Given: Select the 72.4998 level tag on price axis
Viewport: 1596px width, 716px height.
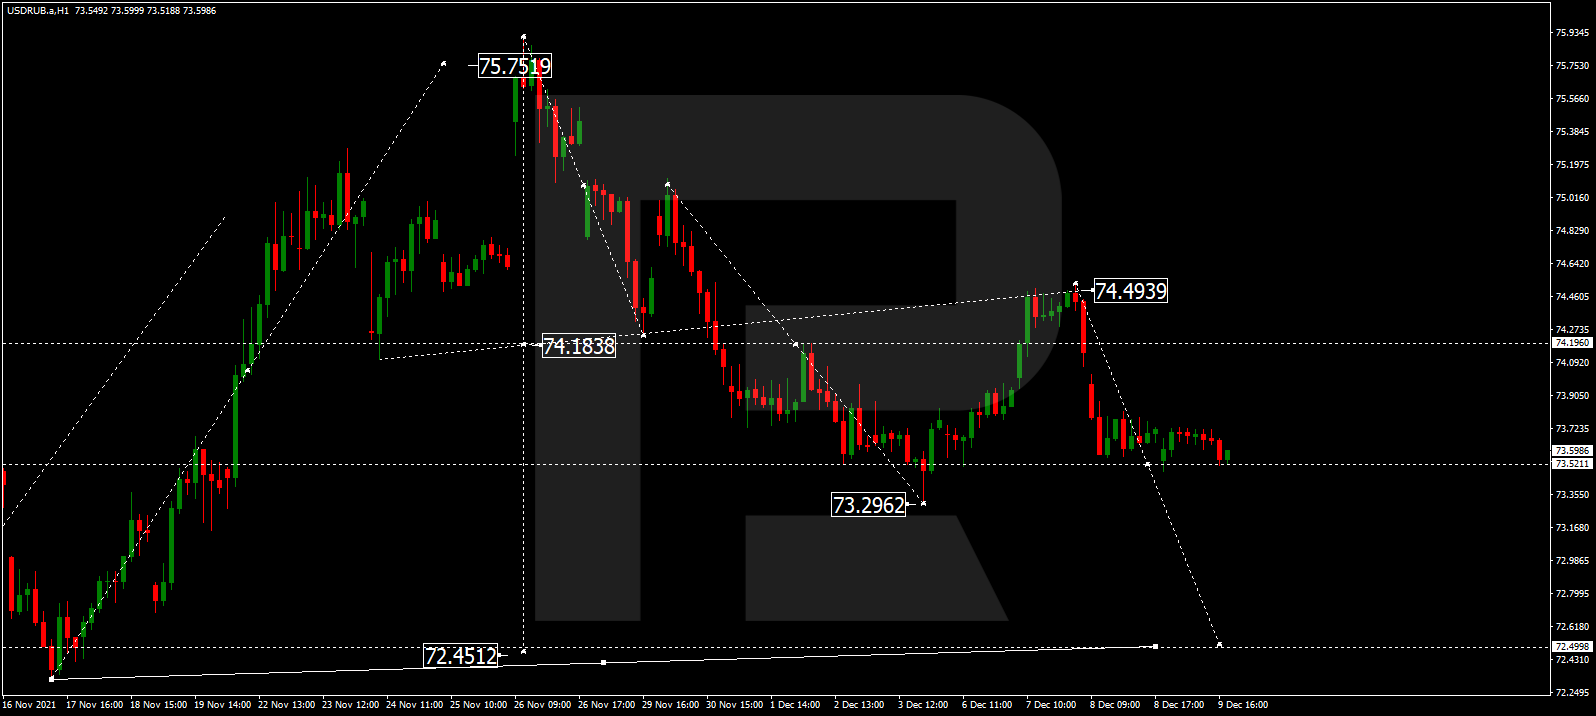Looking at the screenshot, I should (1571, 647).
